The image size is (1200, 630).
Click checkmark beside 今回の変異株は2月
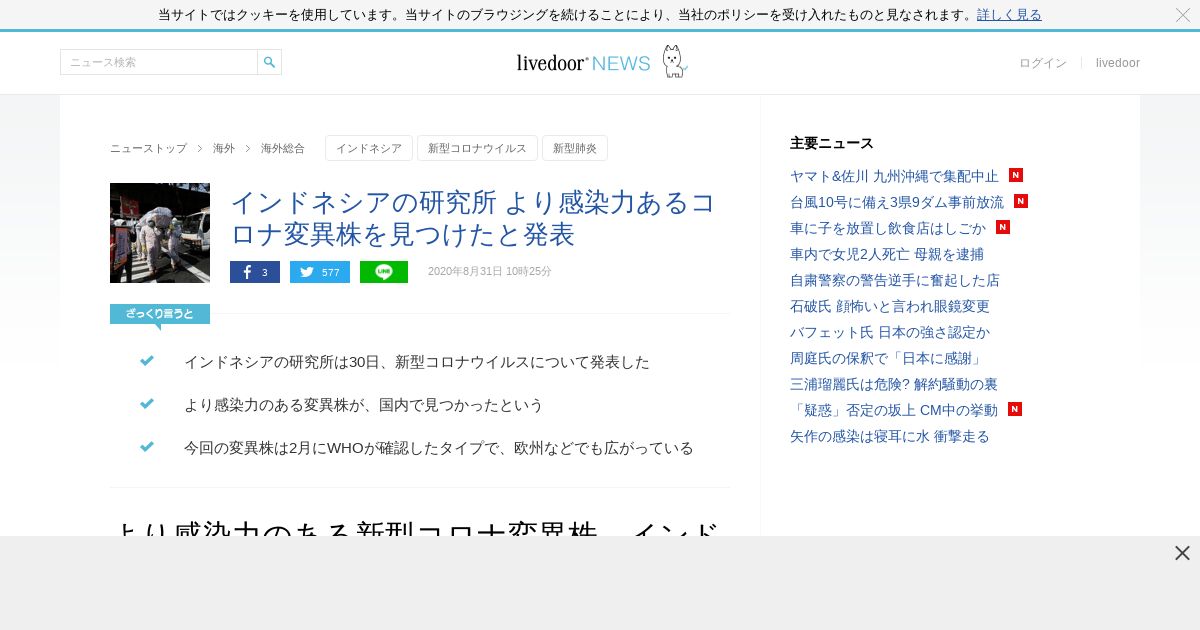pos(147,447)
